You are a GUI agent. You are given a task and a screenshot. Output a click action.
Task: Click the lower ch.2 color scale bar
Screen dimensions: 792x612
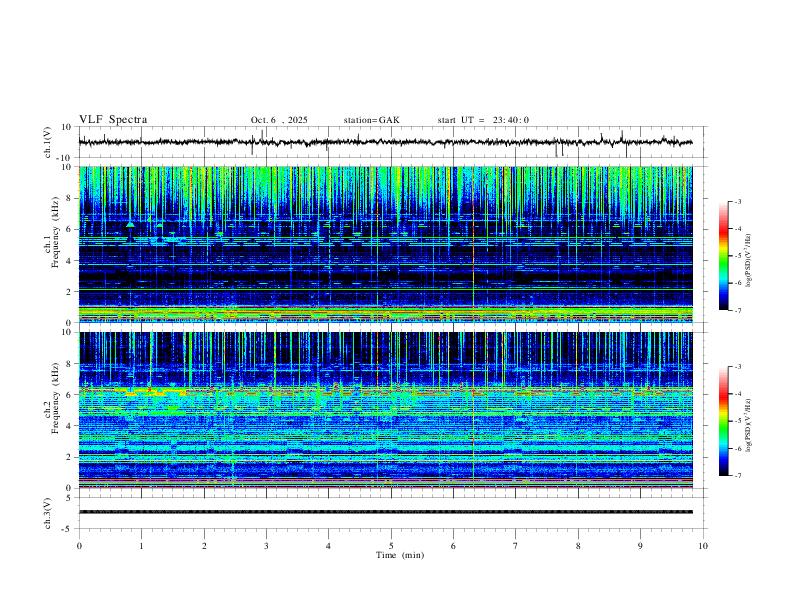click(724, 421)
